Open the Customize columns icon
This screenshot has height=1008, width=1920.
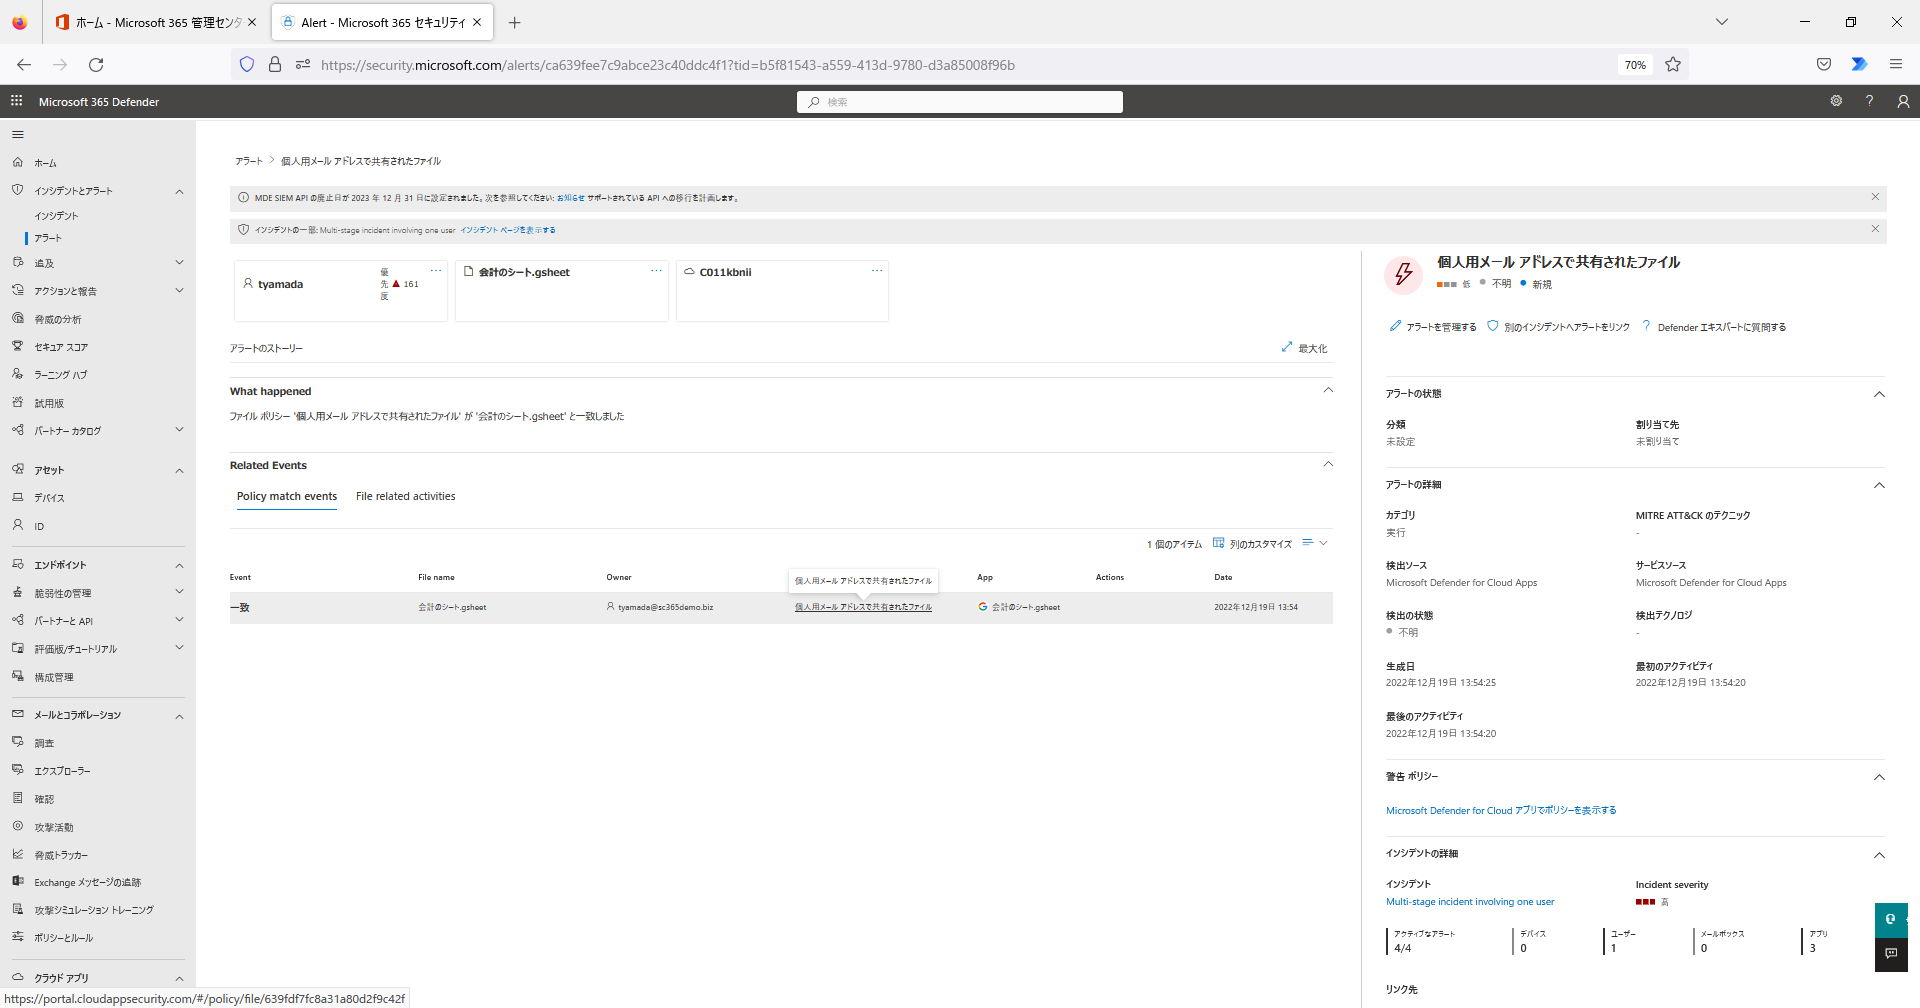tap(1218, 544)
